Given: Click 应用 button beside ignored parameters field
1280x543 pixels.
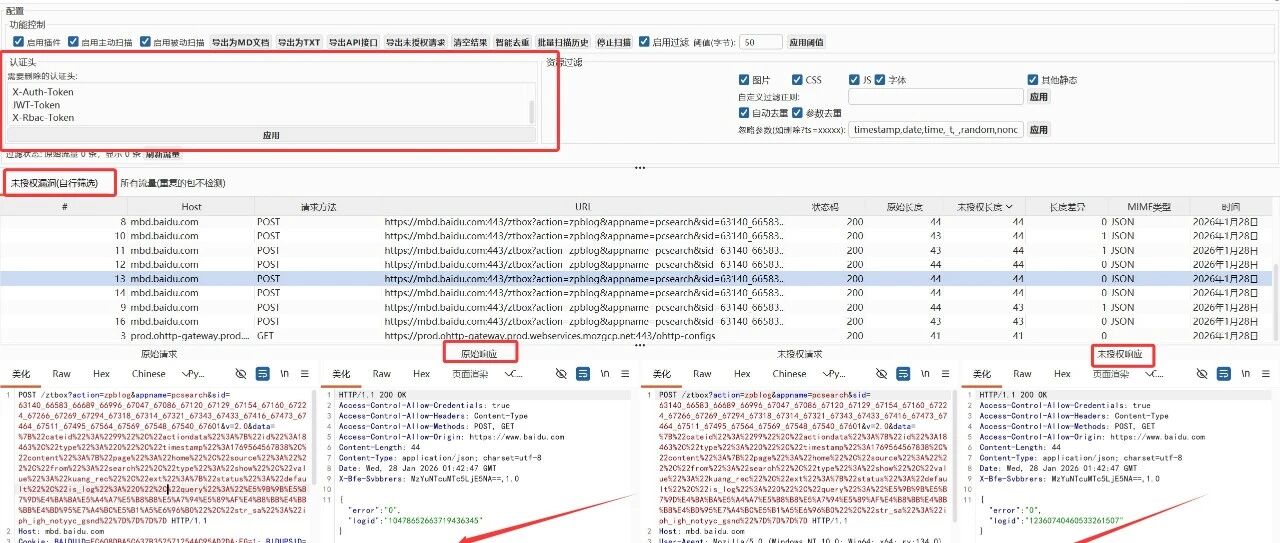Looking at the screenshot, I should (1039, 130).
